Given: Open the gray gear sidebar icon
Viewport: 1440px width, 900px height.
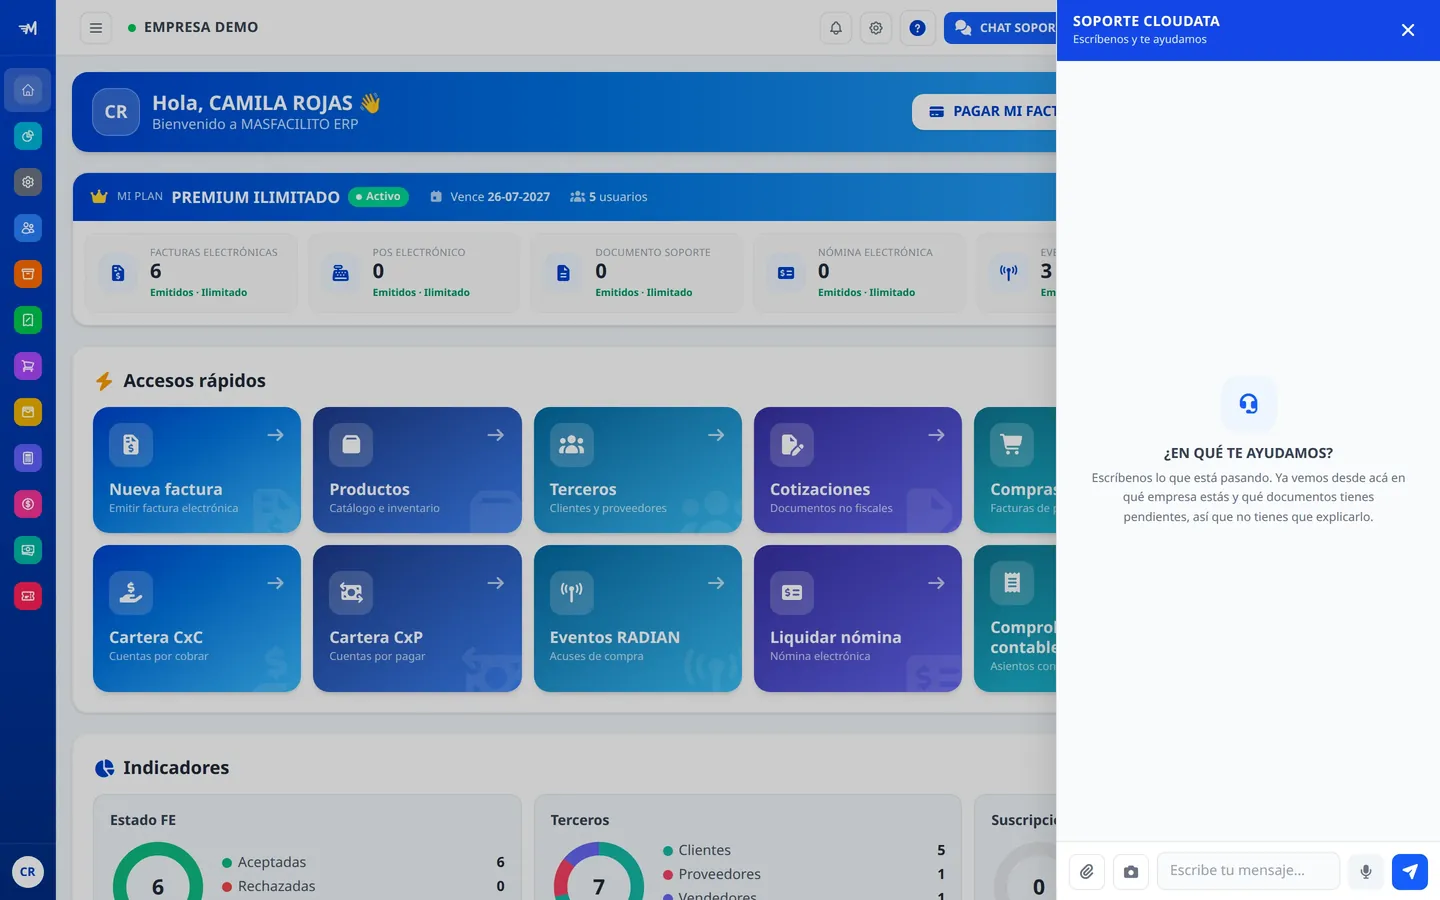Looking at the screenshot, I should (28, 182).
